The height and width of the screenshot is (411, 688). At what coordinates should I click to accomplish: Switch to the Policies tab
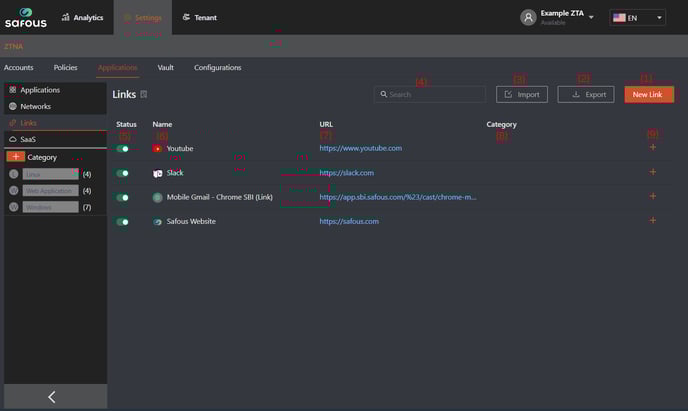pyautogui.click(x=65, y=68)
